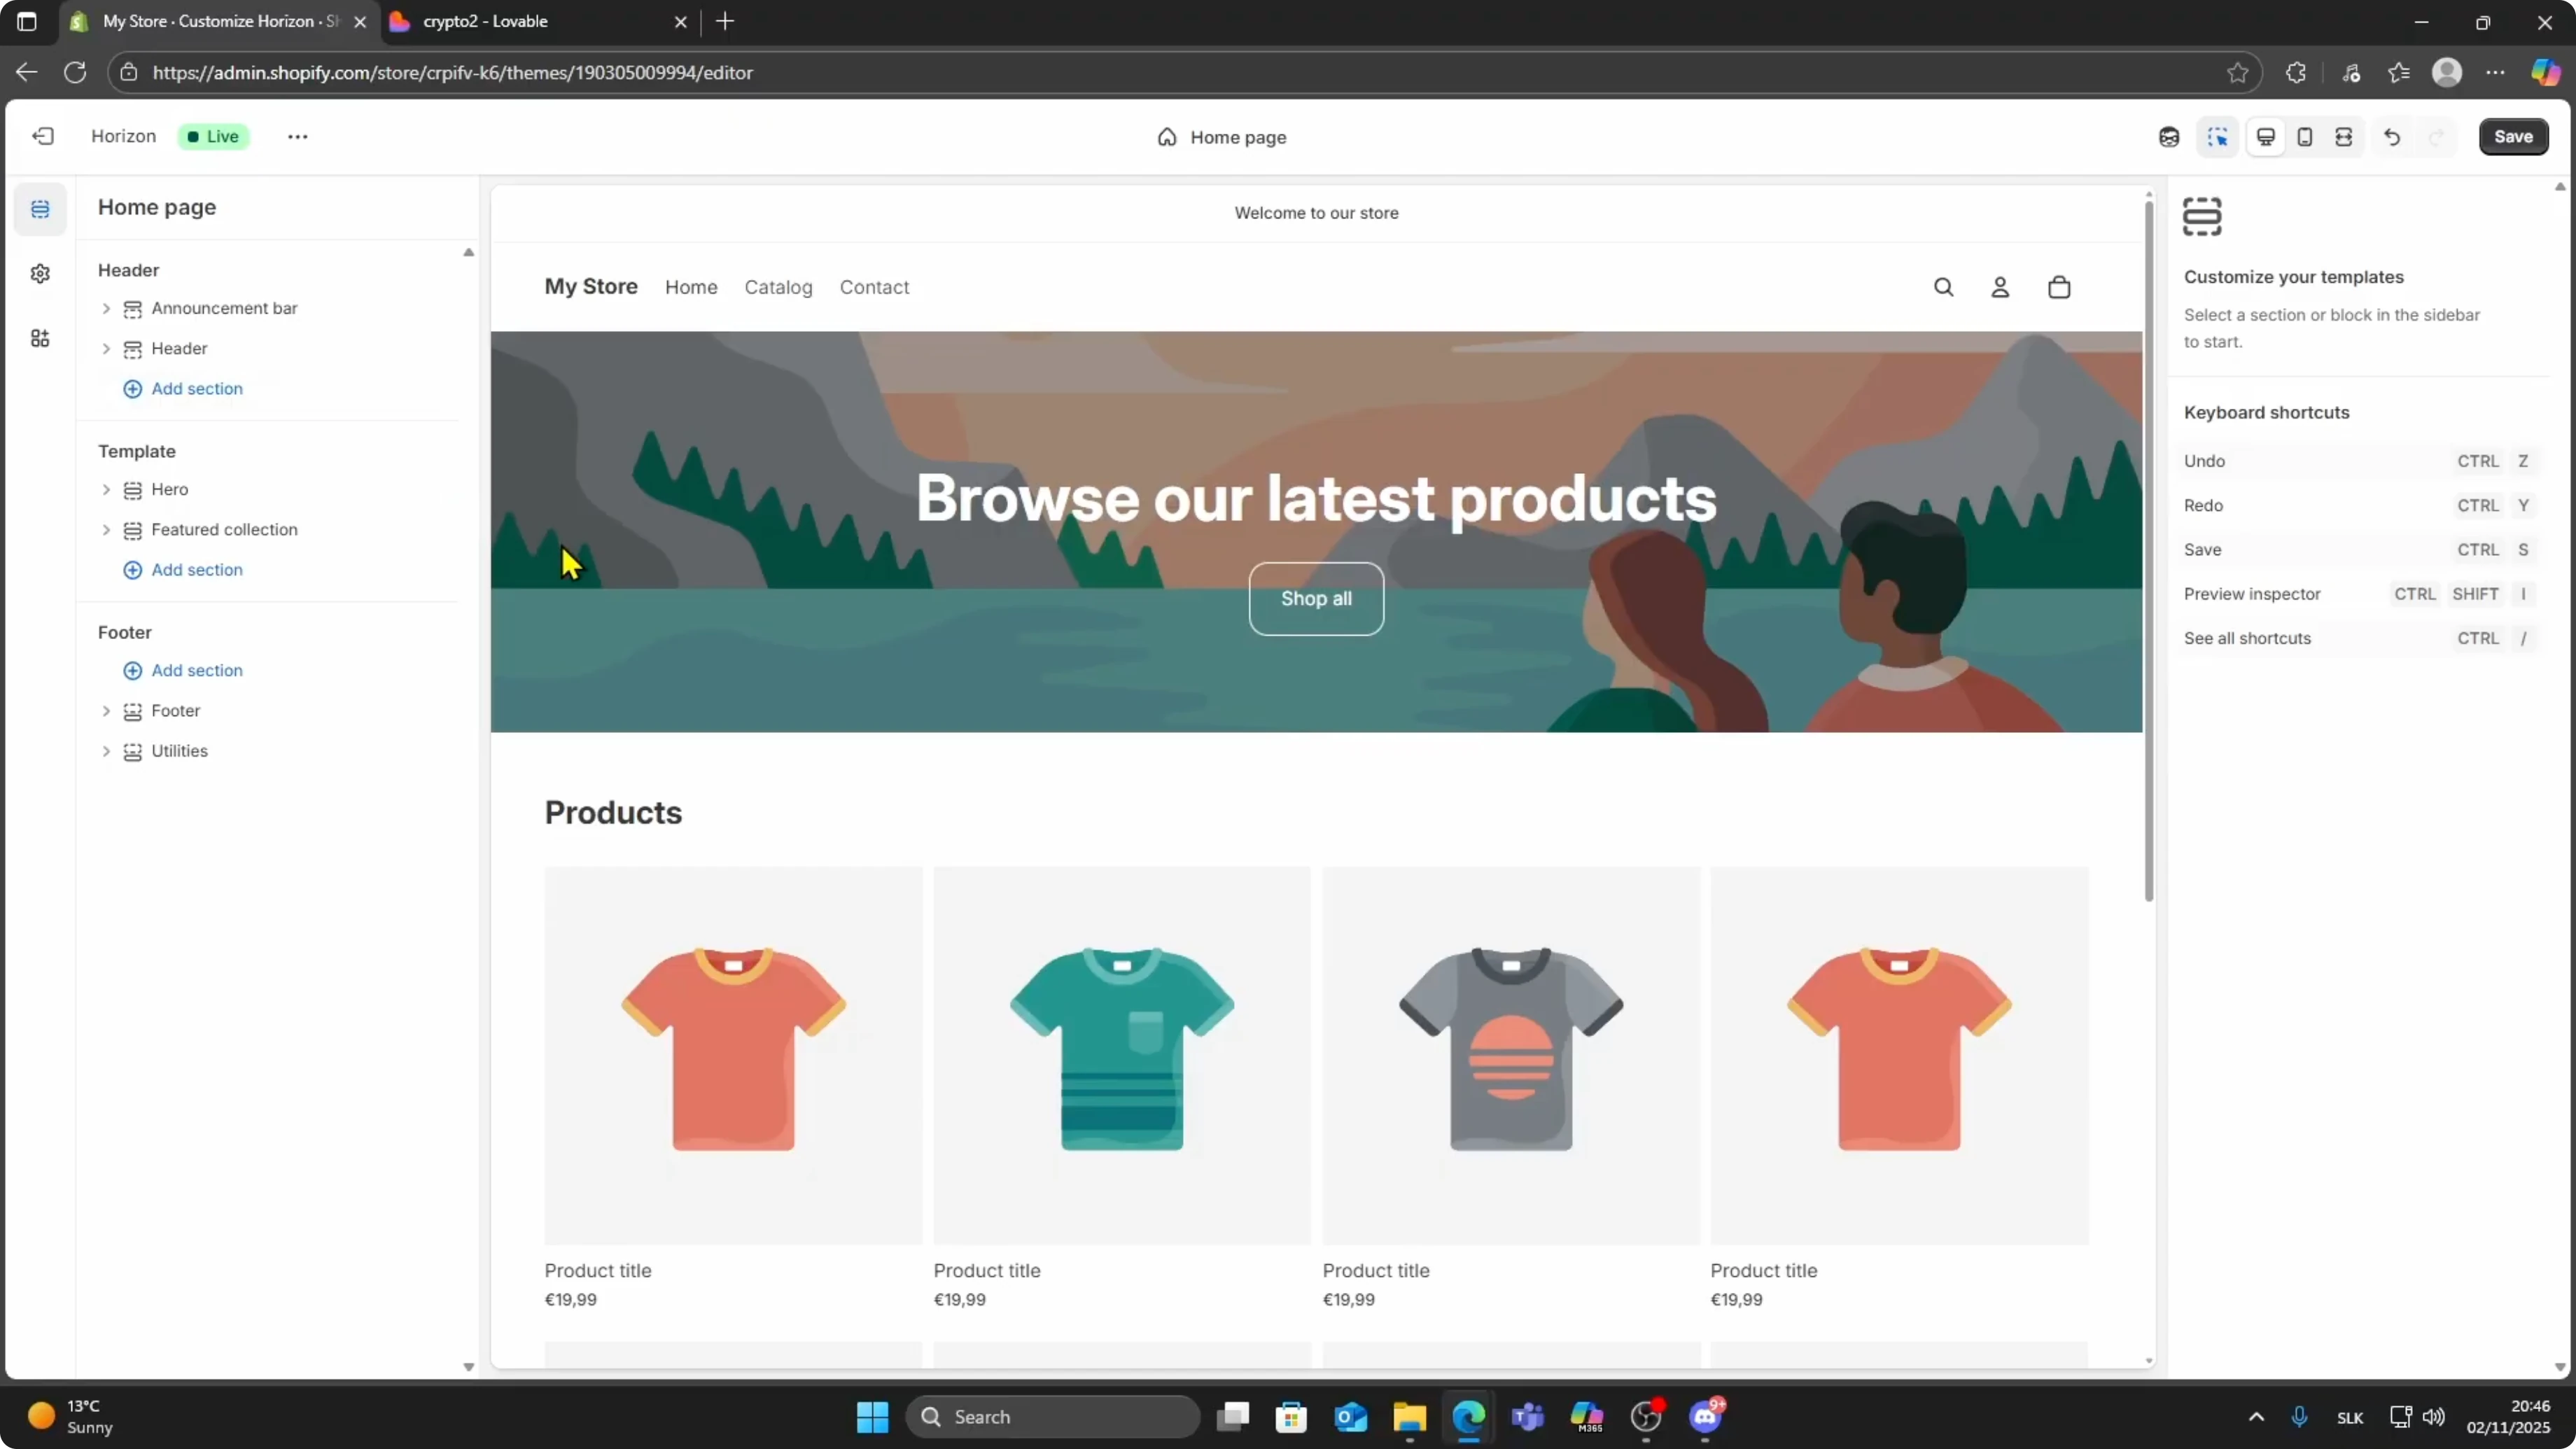The width and height of the screenshot is (2576, 1449).
Task: Click the cart bag icon in store preview
Action: (2059, 287)
